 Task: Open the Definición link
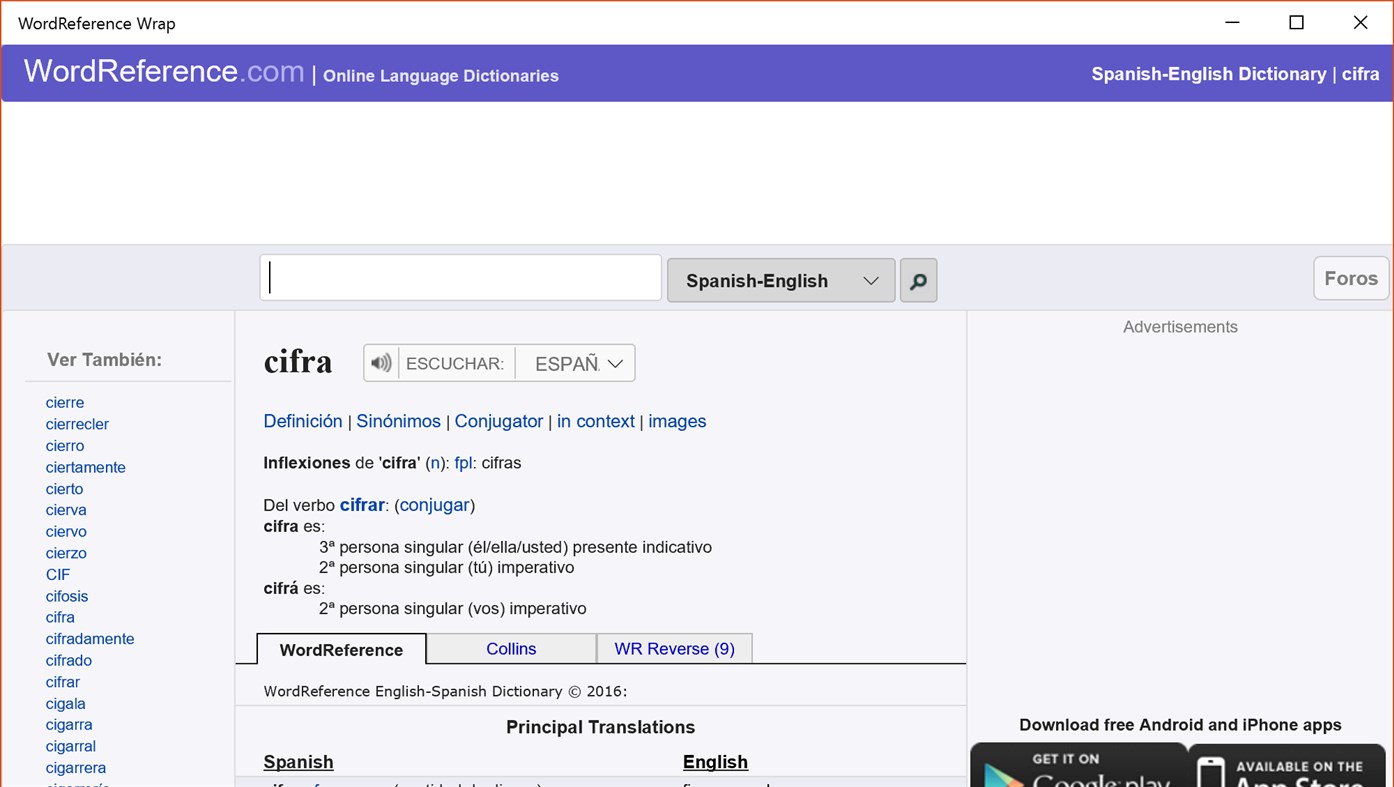[303, 421]
